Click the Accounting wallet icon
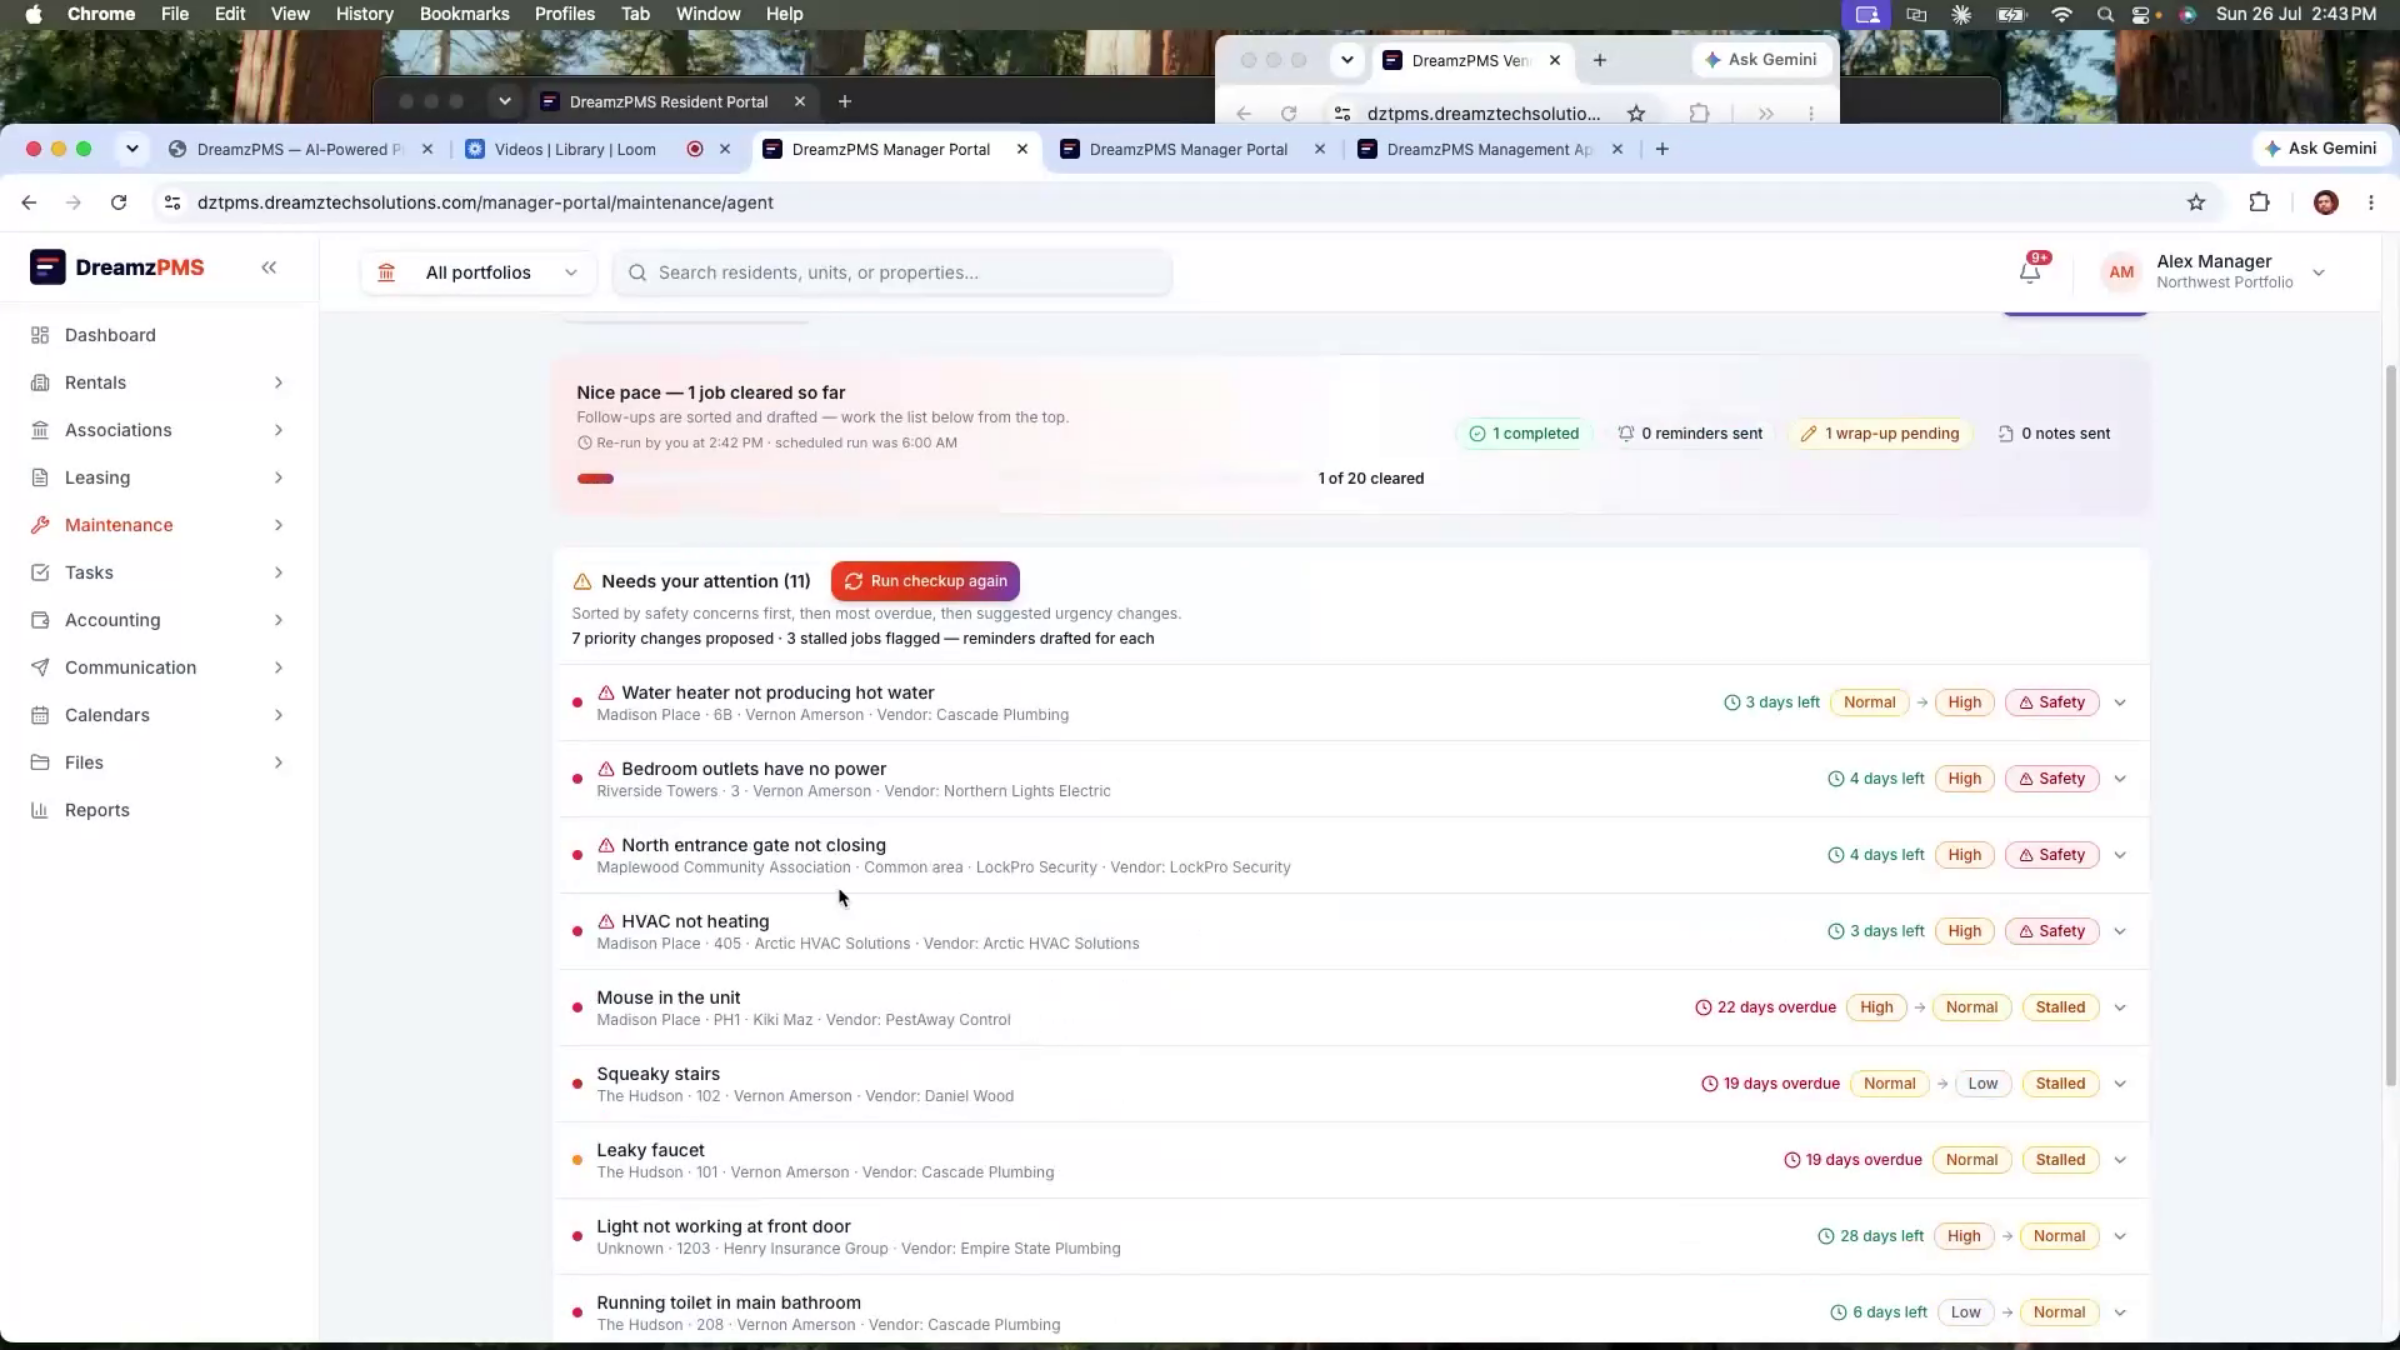2400x1350 pixels. click(x=40, y=620)
